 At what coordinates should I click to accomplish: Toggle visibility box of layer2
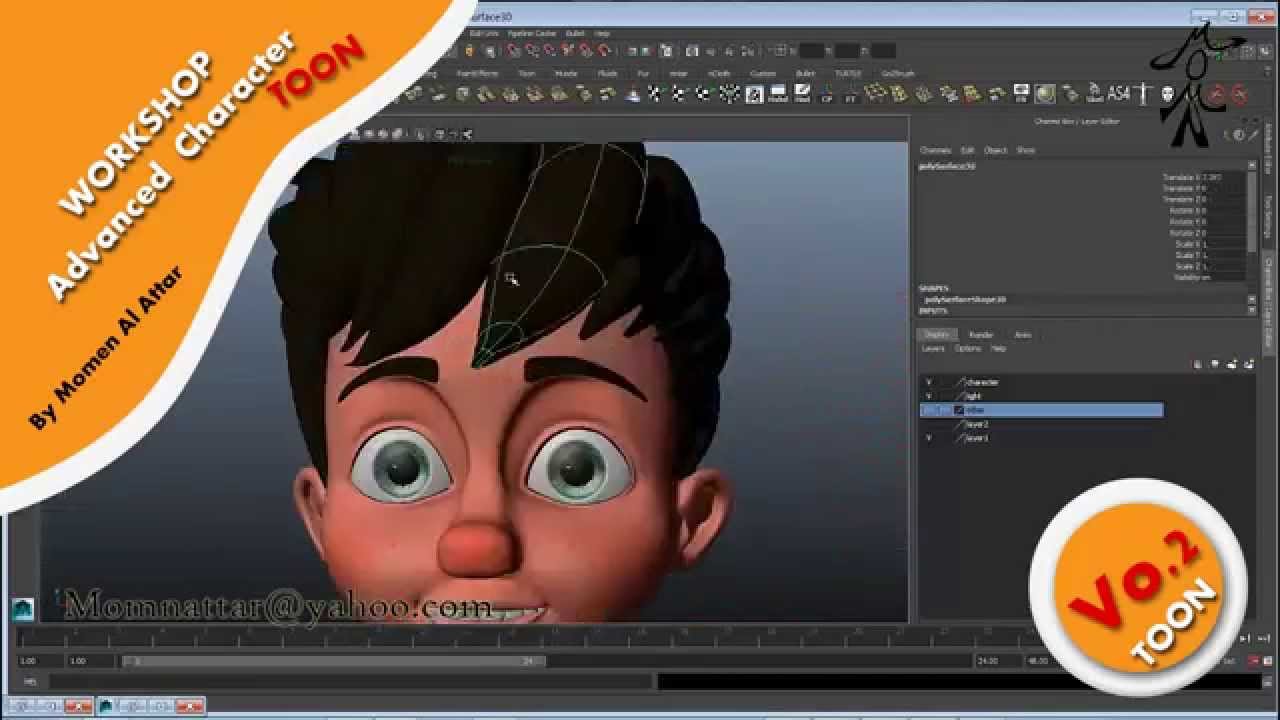click(x=928, y=424)
